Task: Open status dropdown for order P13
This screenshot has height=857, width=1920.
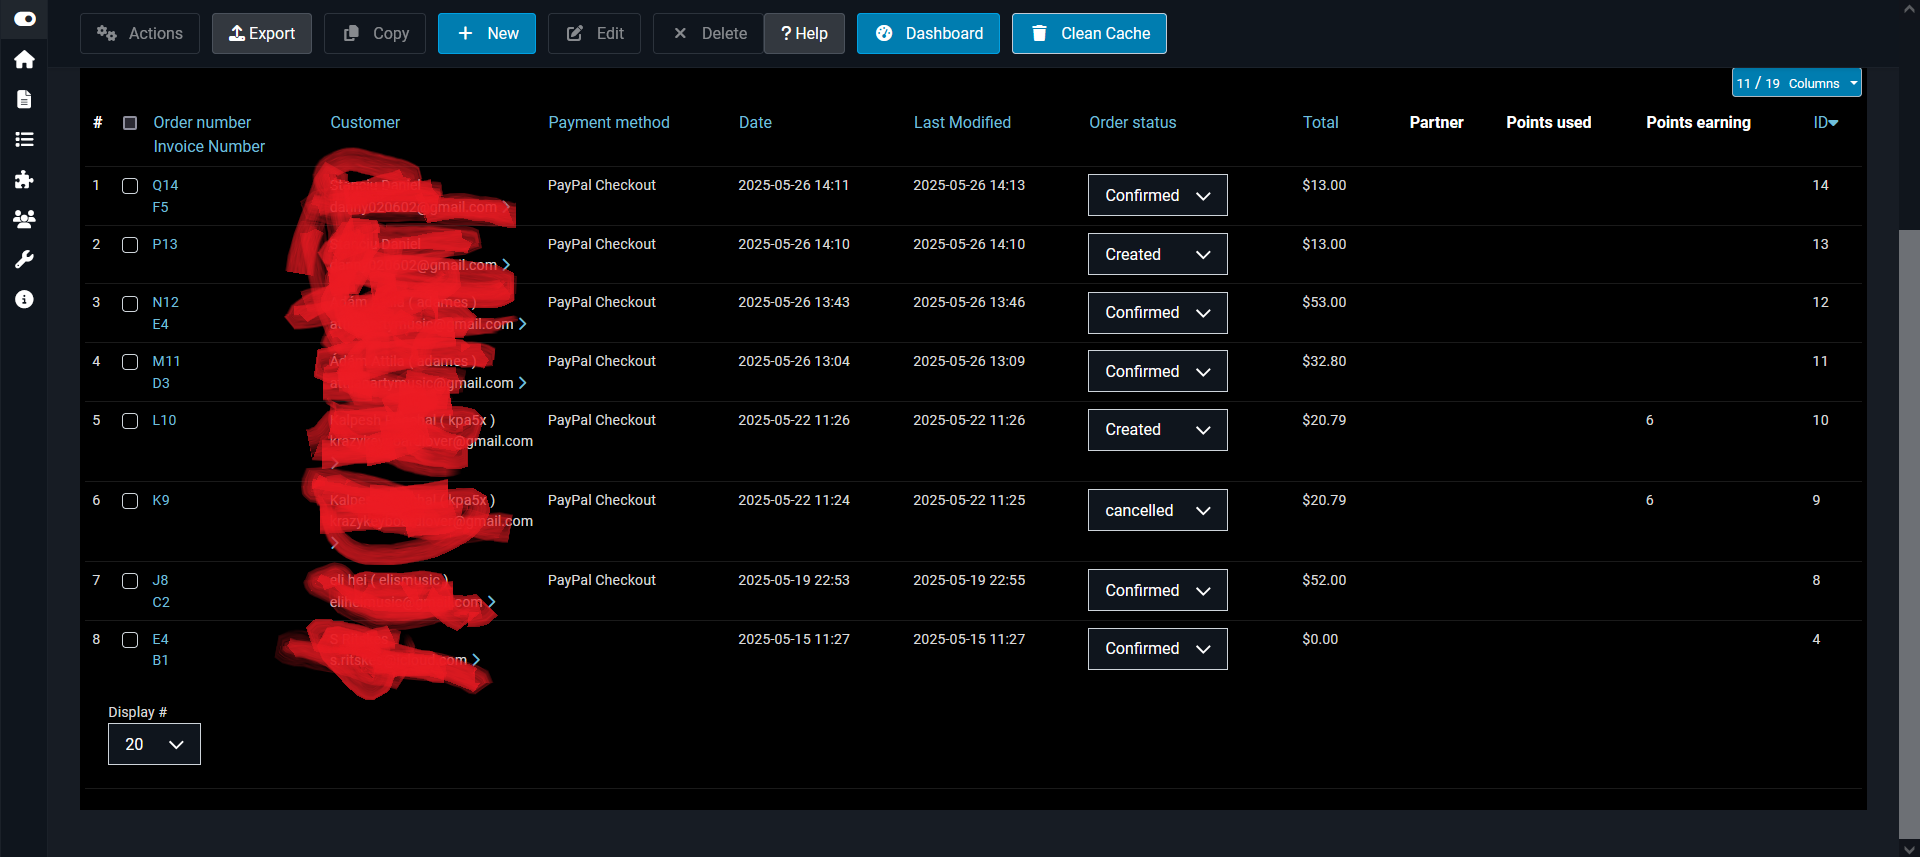Action: [1157, 254]
